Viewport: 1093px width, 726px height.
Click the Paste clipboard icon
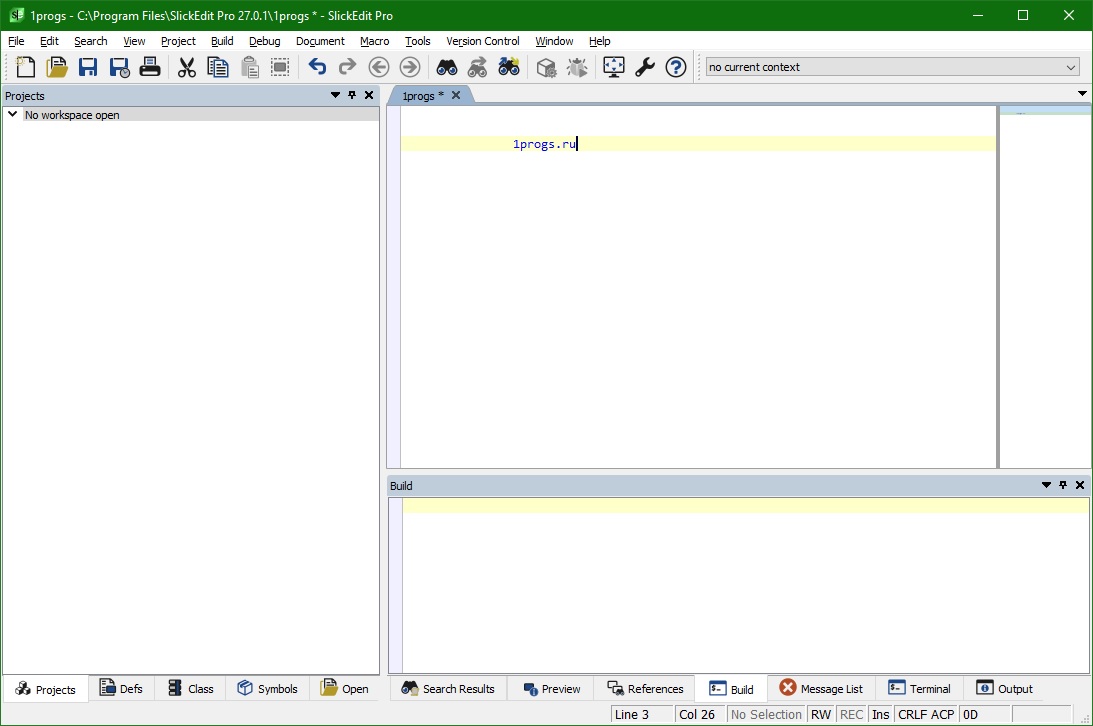pyautogui.click(x=250, y=67)
